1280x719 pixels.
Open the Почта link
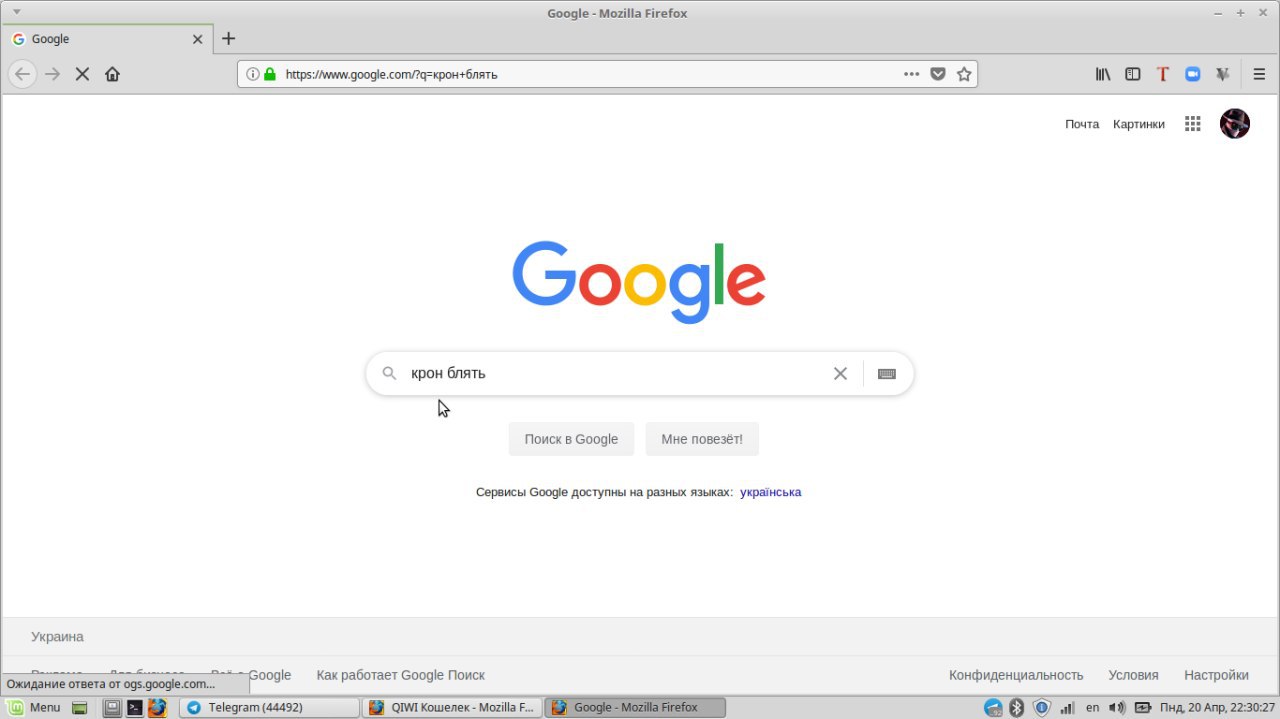pyautogui.click(x=1082, y=124)
